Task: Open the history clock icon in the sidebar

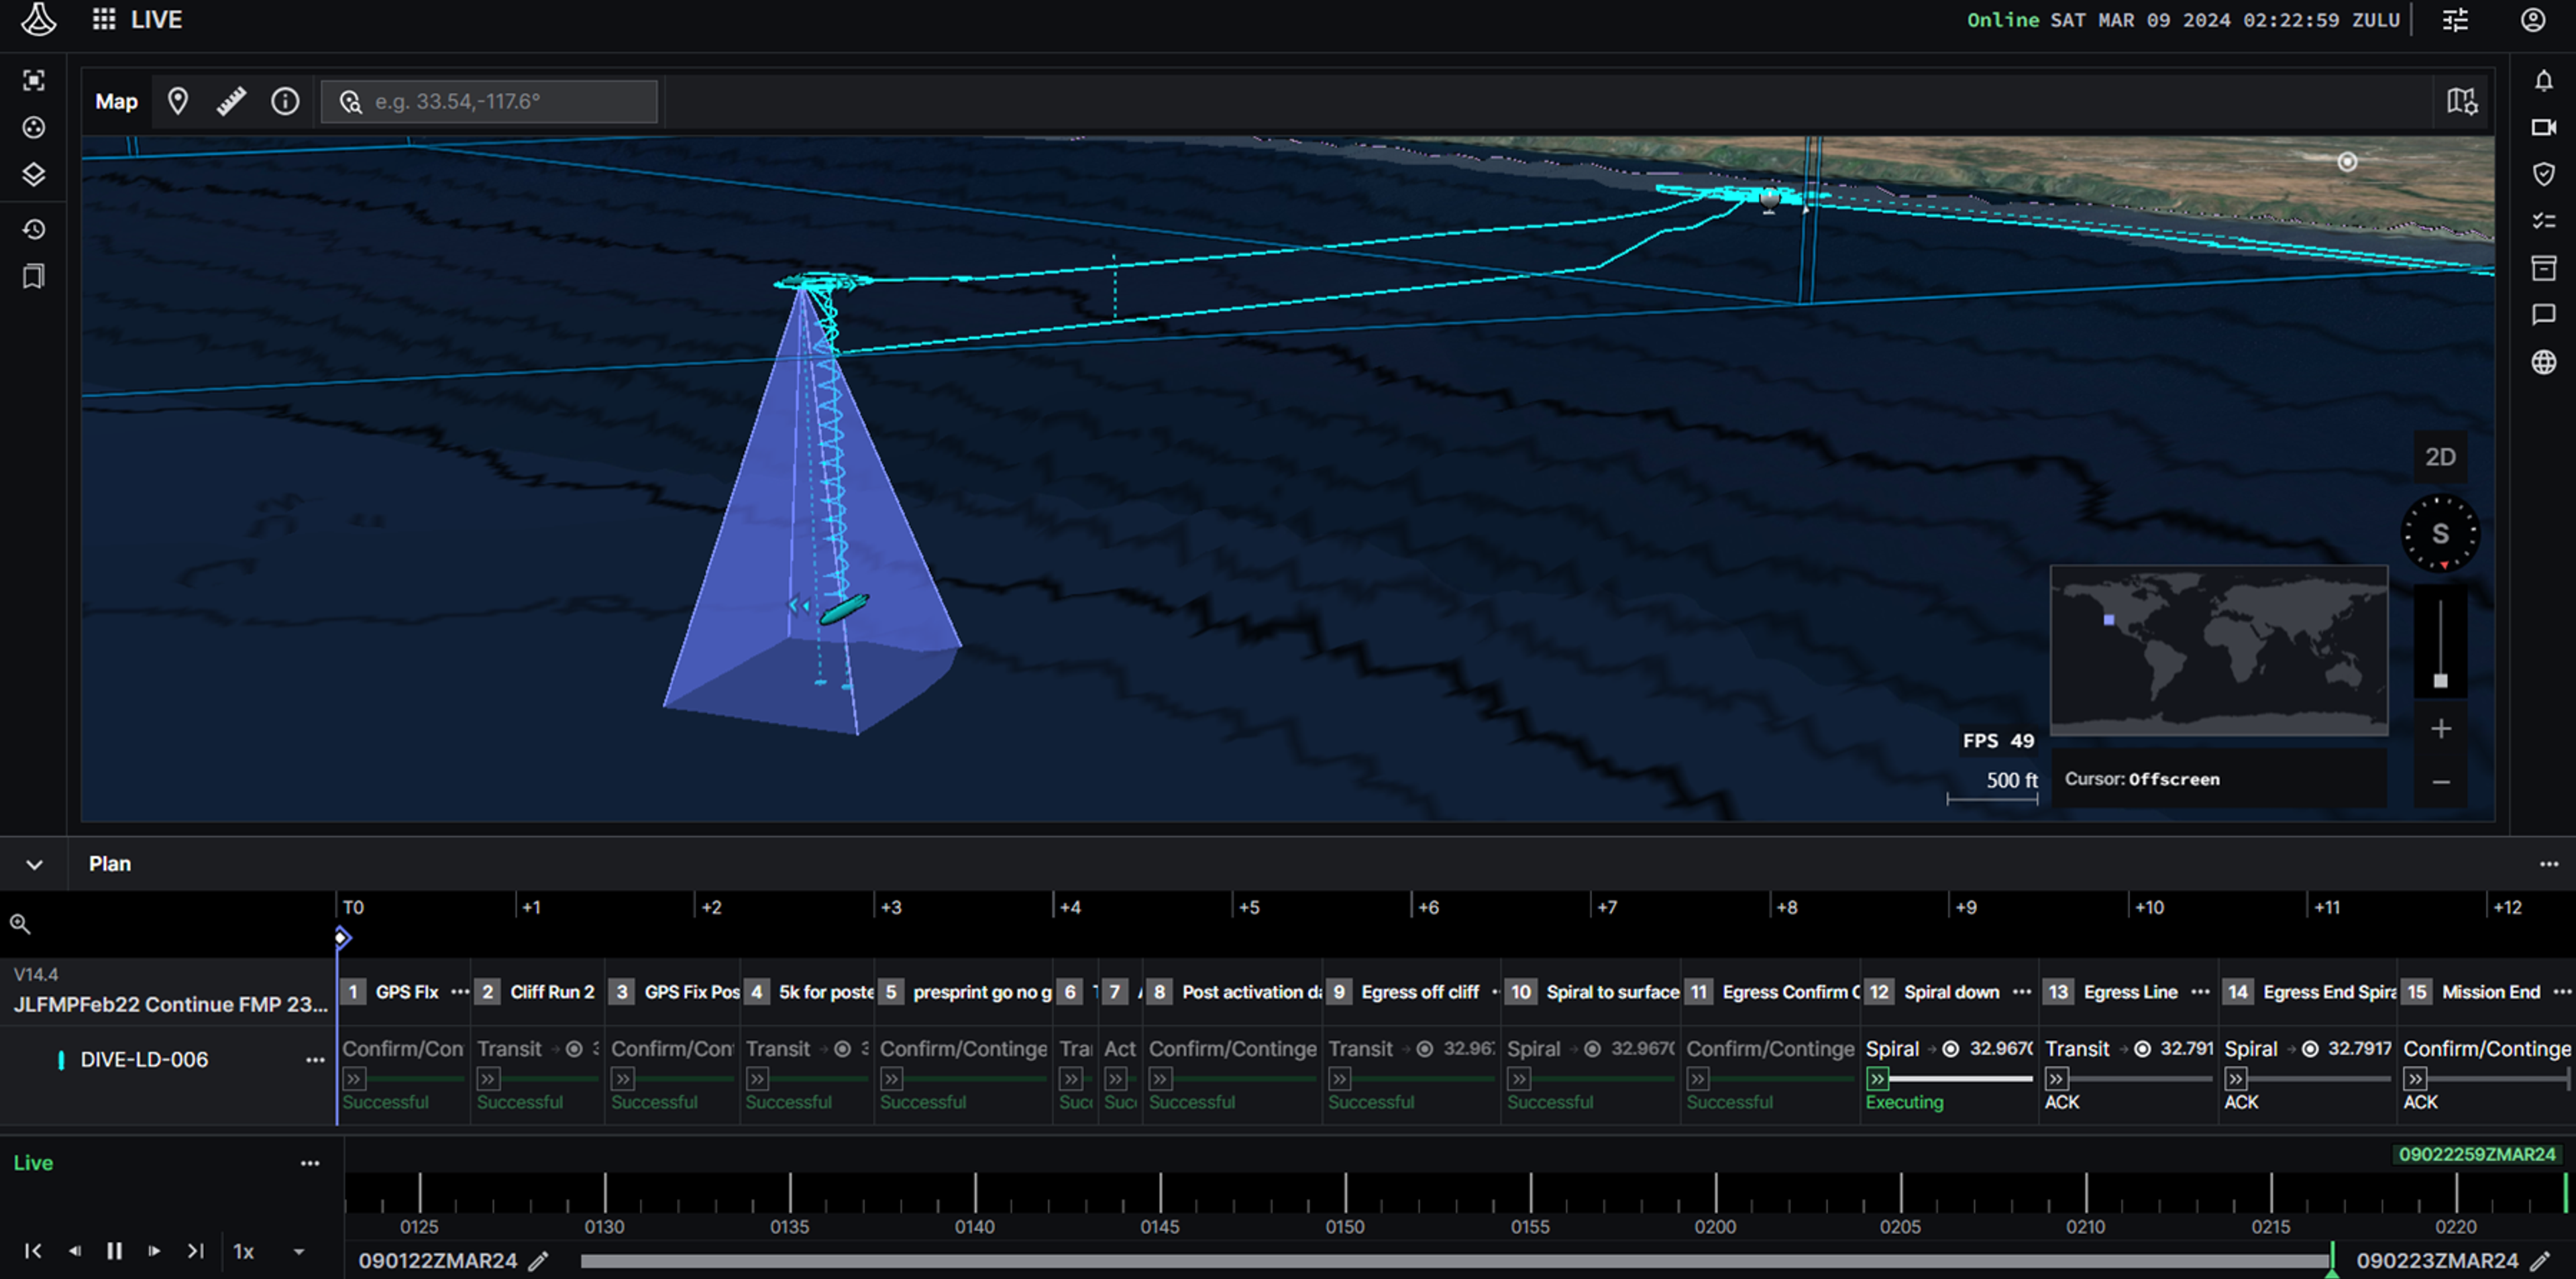Action: (34, 230)
